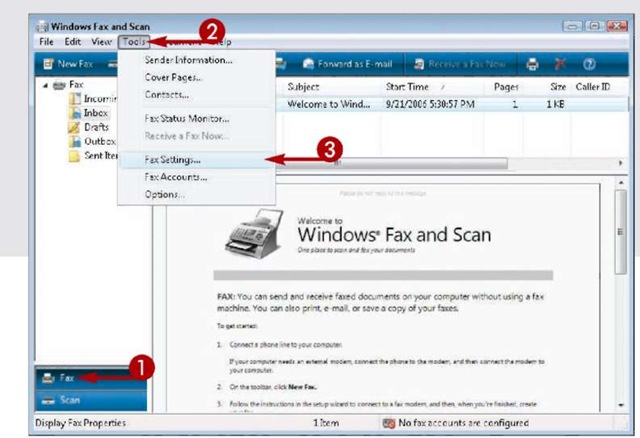Image resolution: width=640 pixels, height=438 pixels.
Task: Collapse the Fax tree node
Action: coord(45,86)
